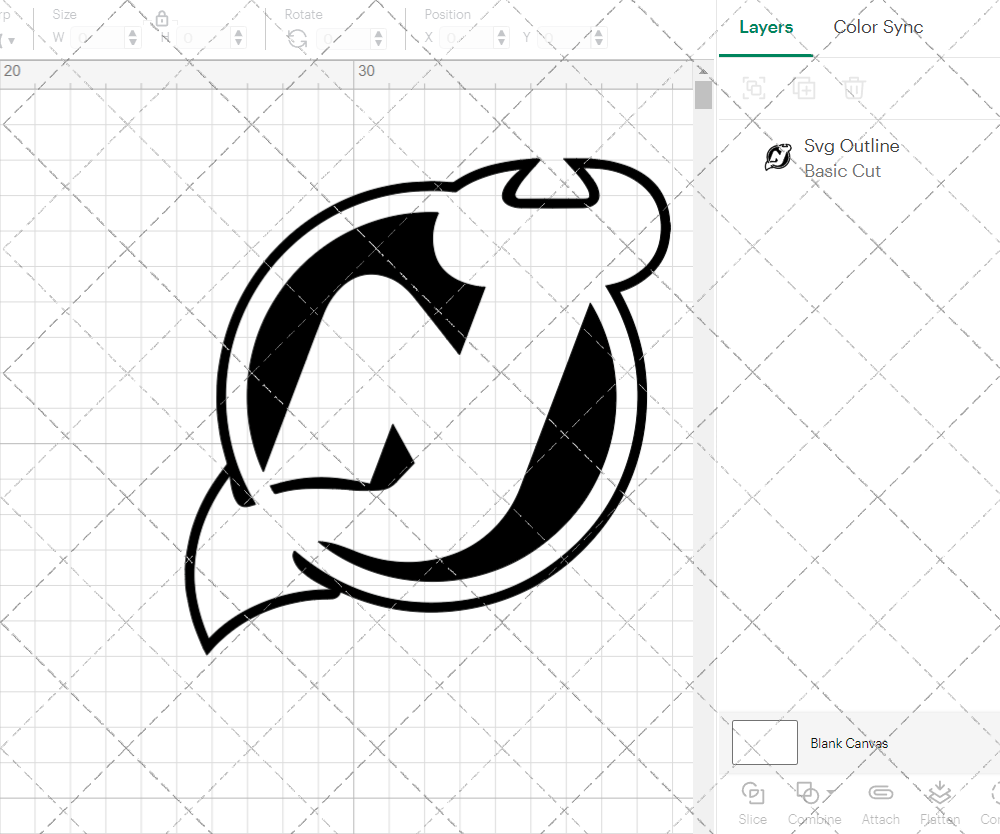Open the Layers tab

(x=765, y=27)
